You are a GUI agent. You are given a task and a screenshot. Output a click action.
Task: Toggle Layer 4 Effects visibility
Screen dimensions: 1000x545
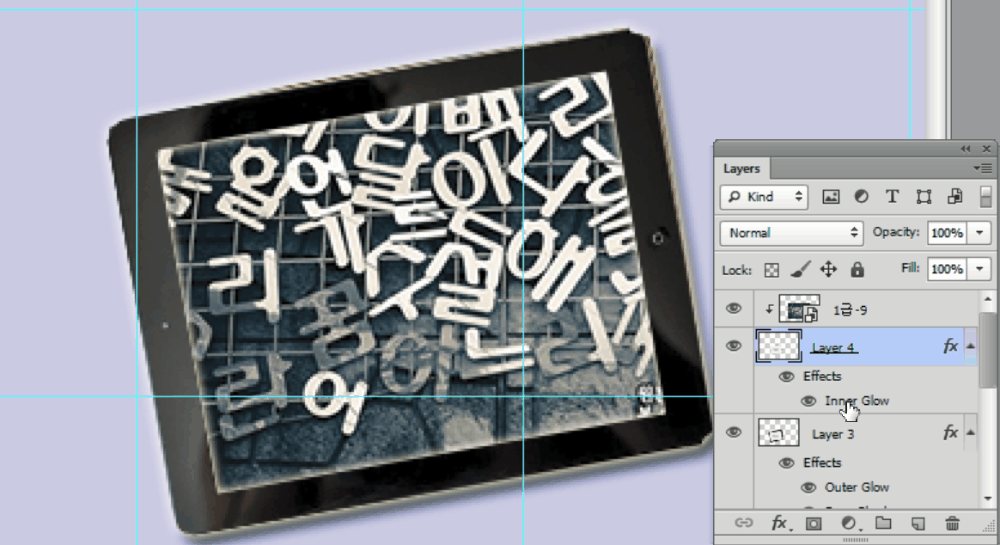pos(787,377)
